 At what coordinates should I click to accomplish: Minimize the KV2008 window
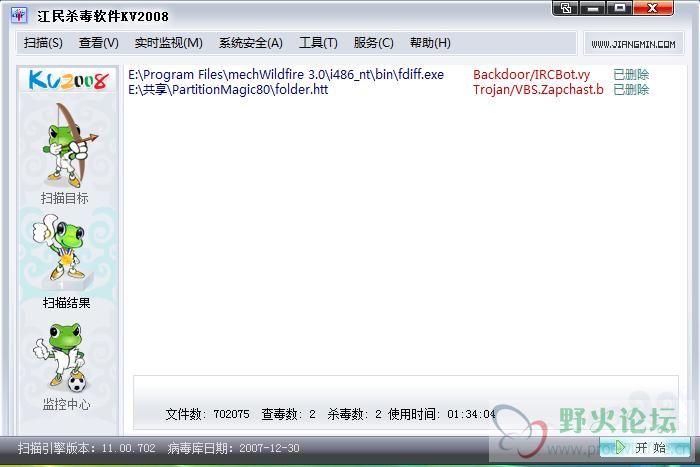tap(592, 8)
